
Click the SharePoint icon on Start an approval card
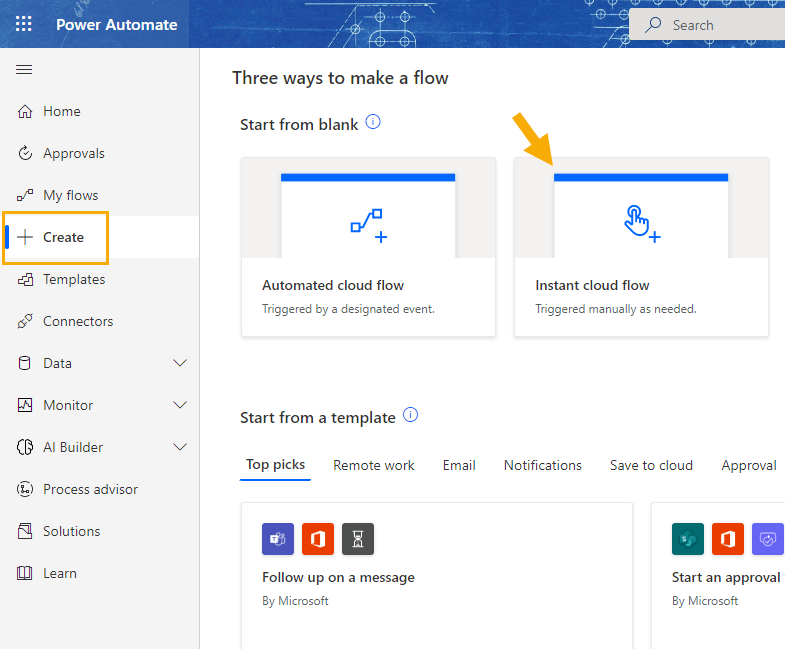[x=688, y=539]
